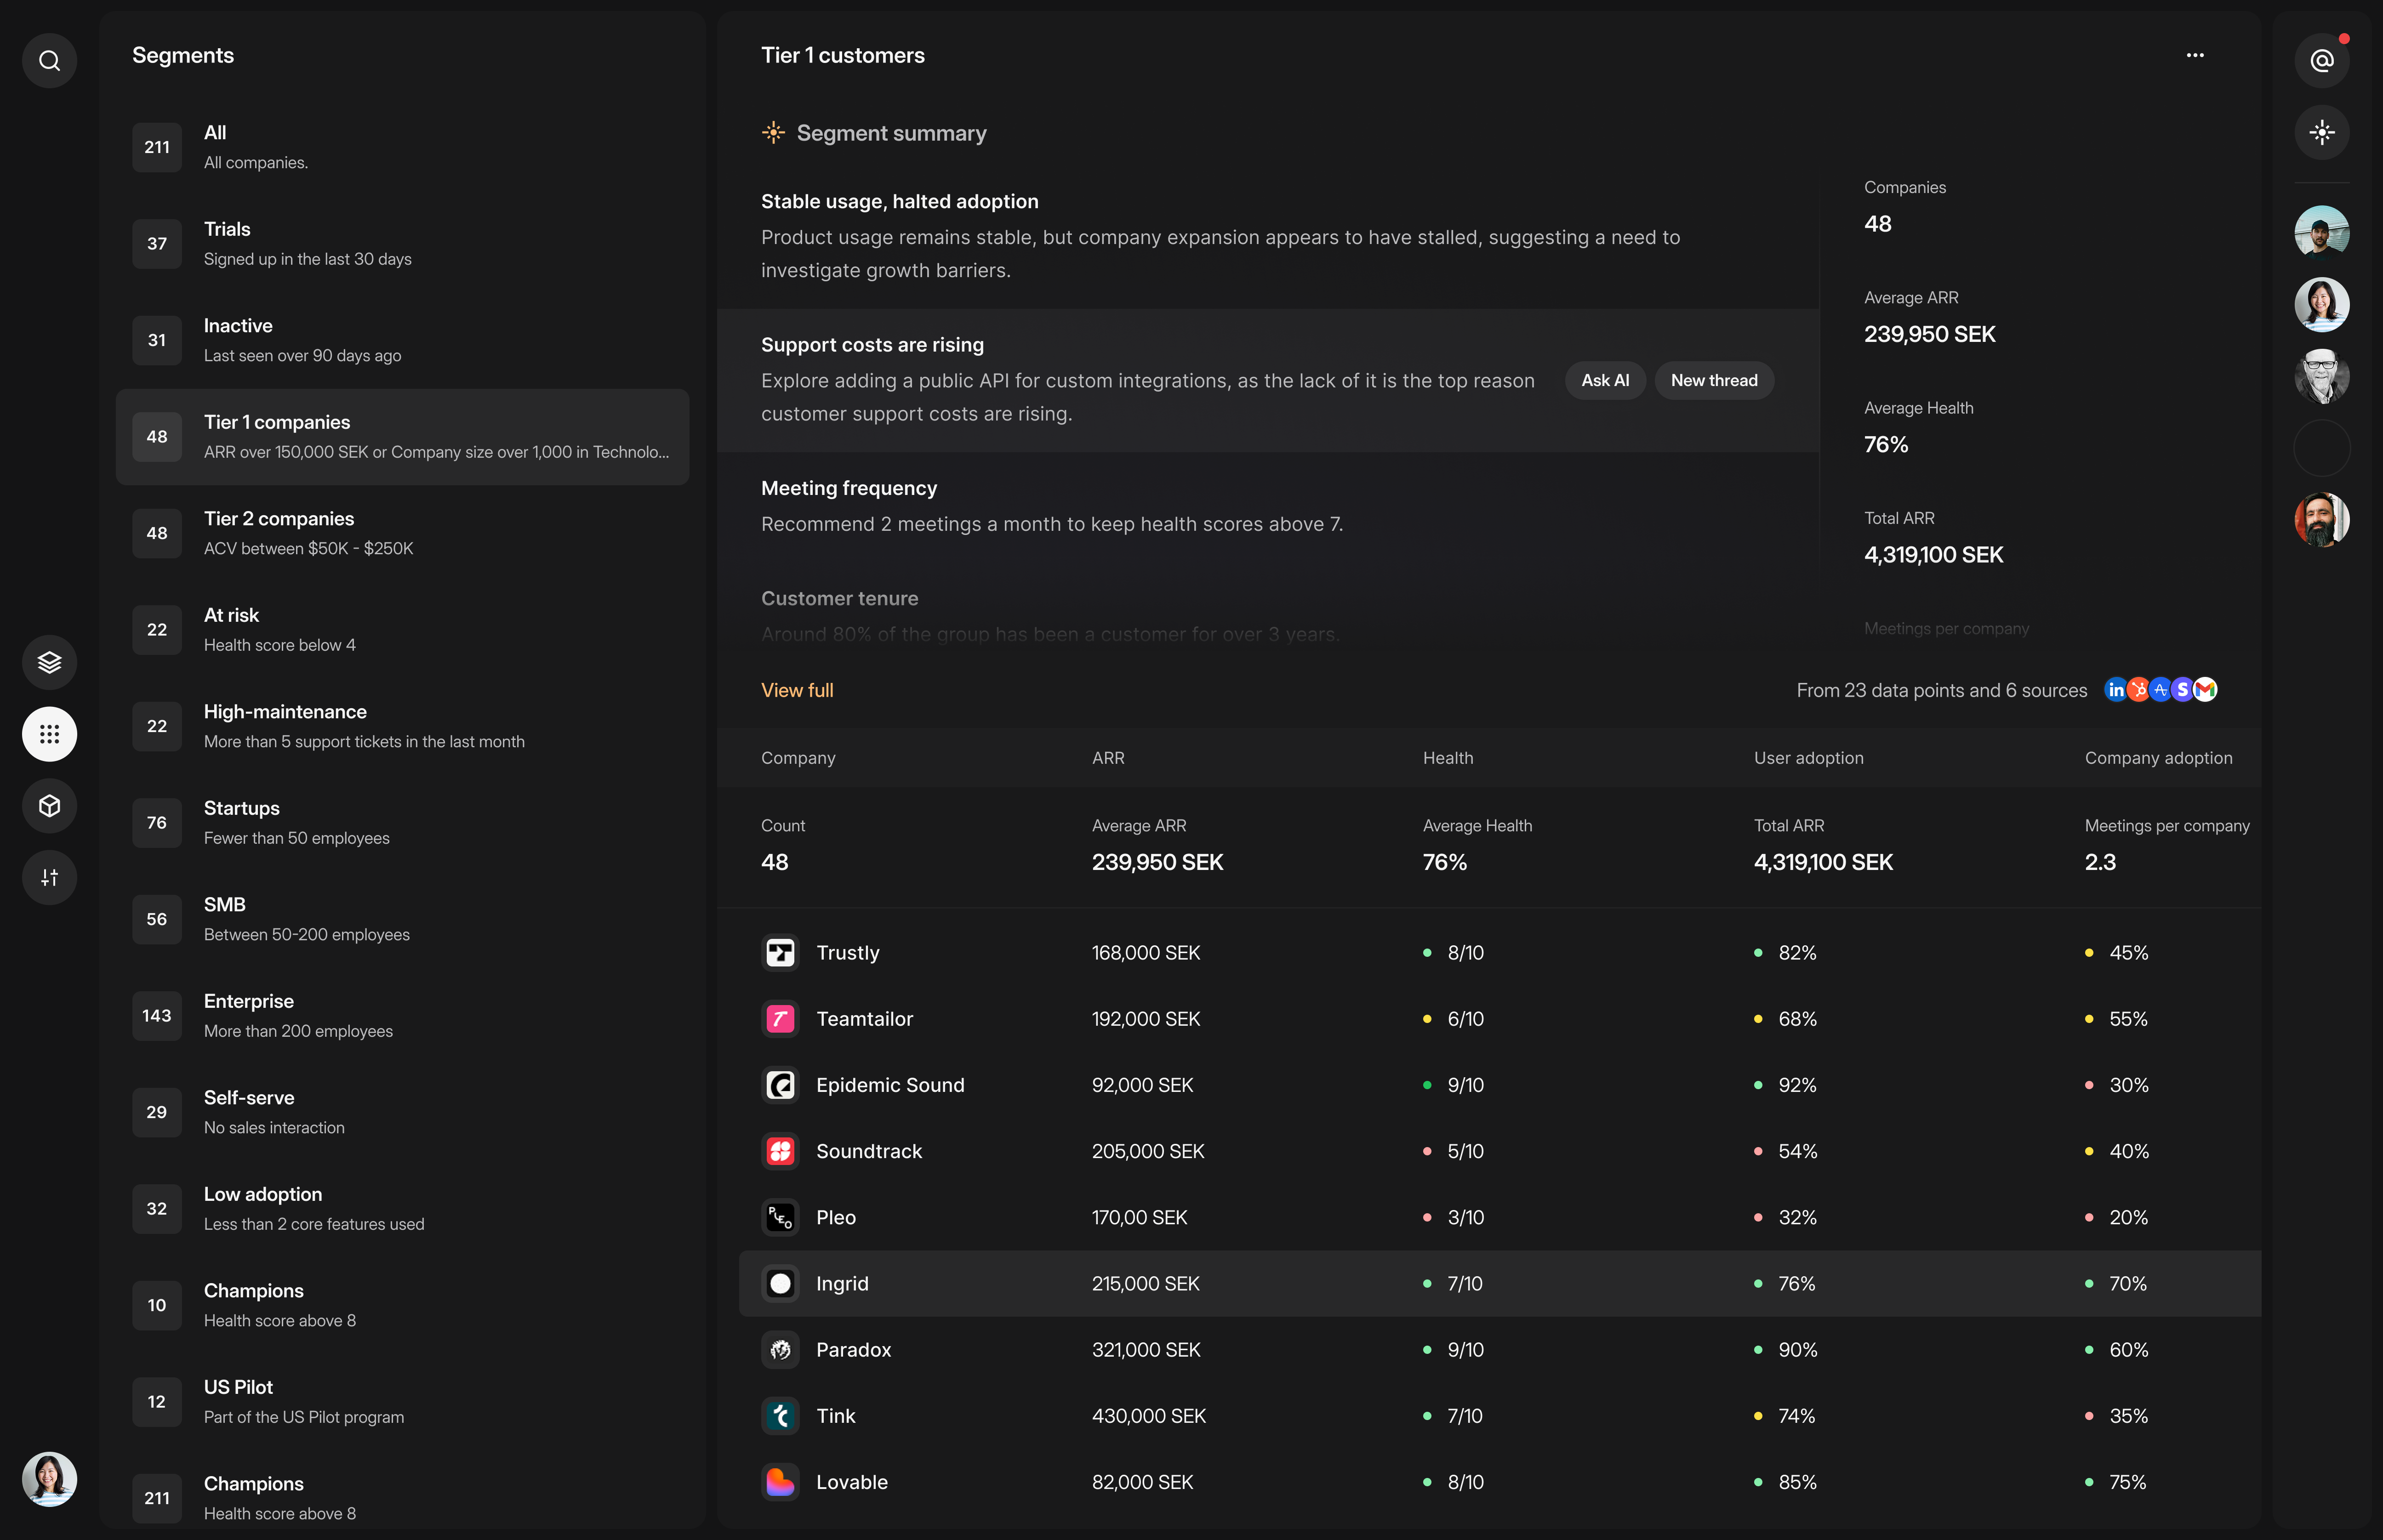The width and height of the screenshot is (2383, 1540).
Task: Open the Trials segment
Action: point(402,243)
